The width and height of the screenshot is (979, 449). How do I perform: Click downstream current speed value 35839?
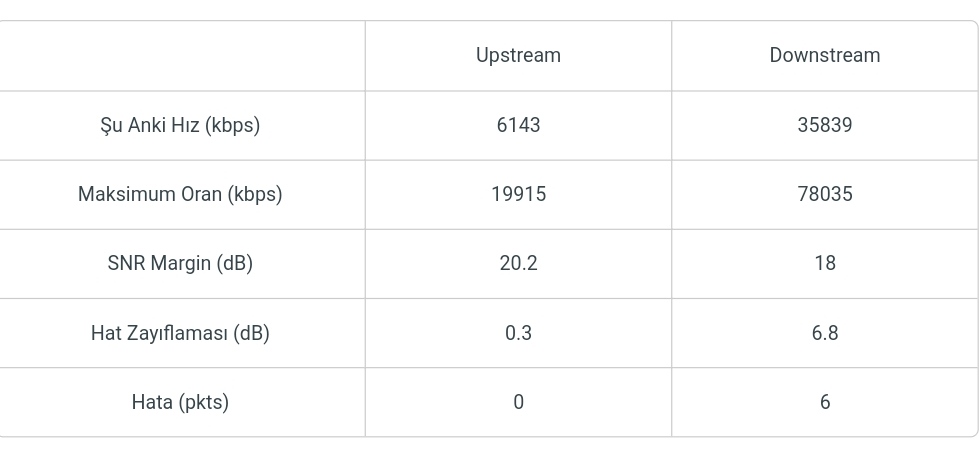[x=825, y=125]
